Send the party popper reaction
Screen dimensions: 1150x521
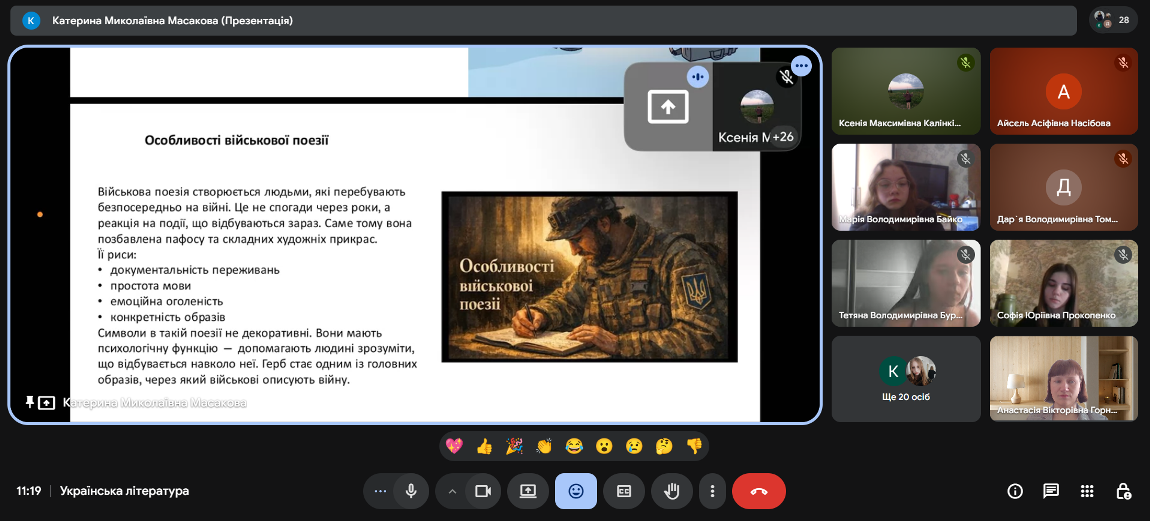click(x=514, y=445)
